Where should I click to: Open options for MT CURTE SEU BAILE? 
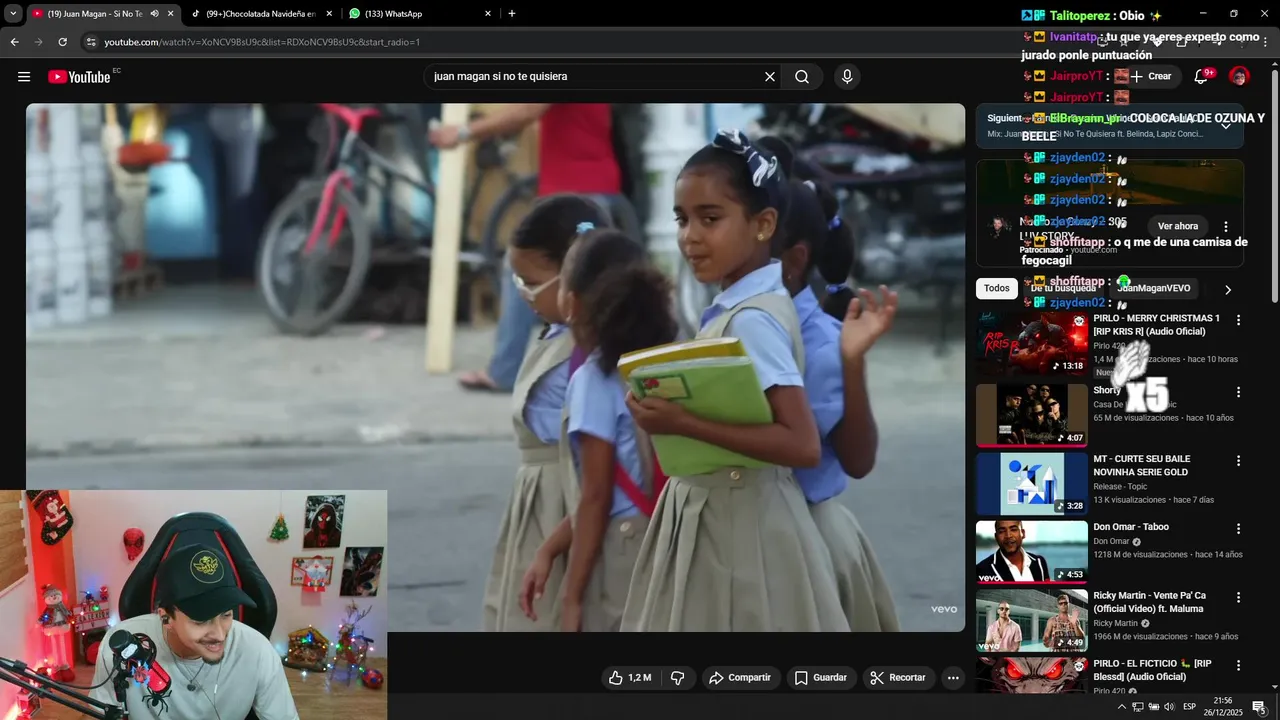1239,462
